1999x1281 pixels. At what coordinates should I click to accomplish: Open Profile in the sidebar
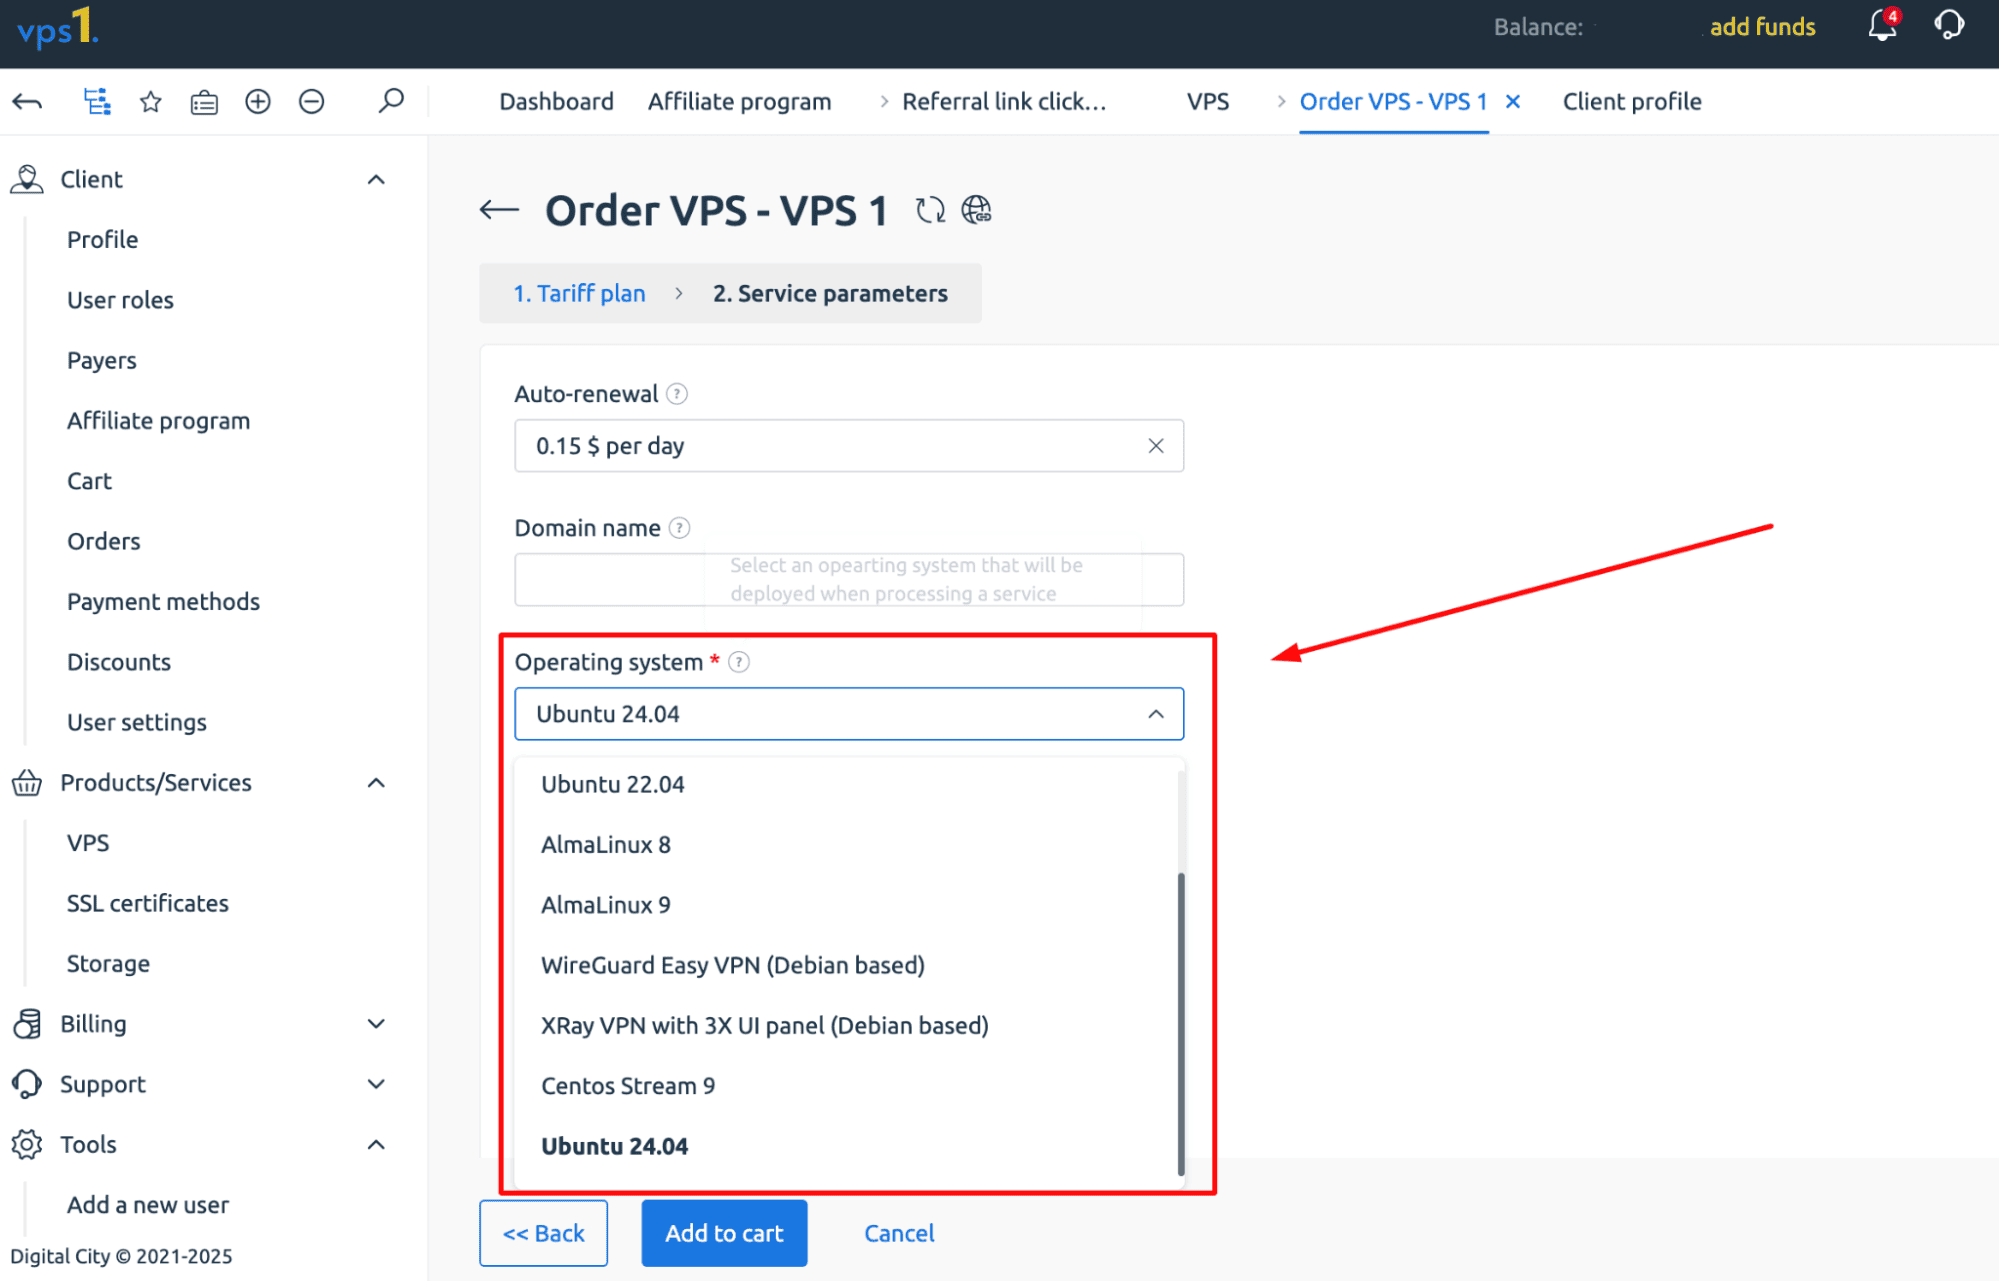(102, 240)
